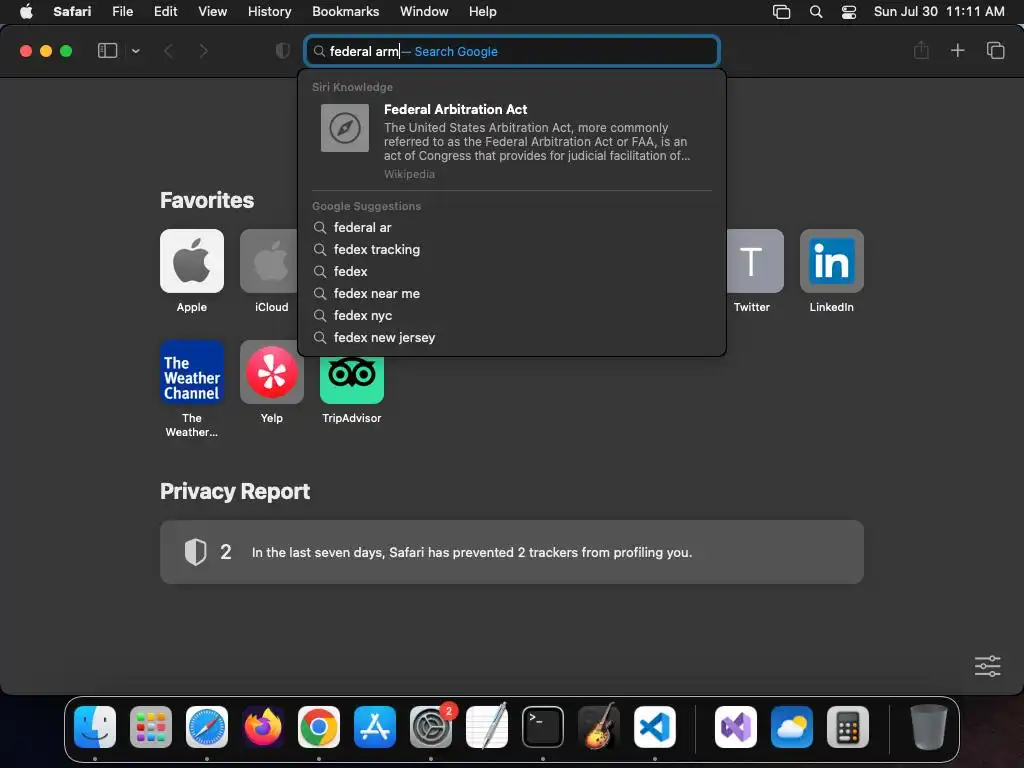Select the 'fedex tracking' suggestion
The image size is (1024, 768).
tap(512, 249)
